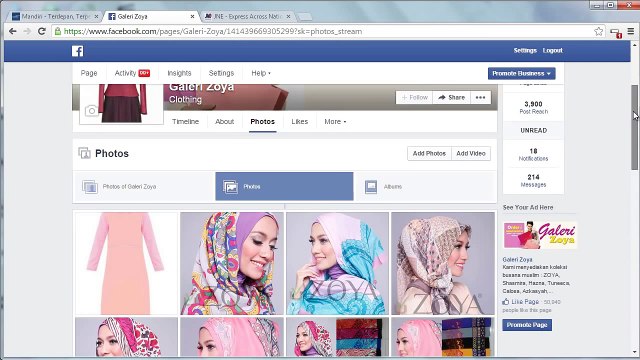Click the Galeri Zoya ad title link
This screenshot has width=640, height=360.
click(517, 259)
